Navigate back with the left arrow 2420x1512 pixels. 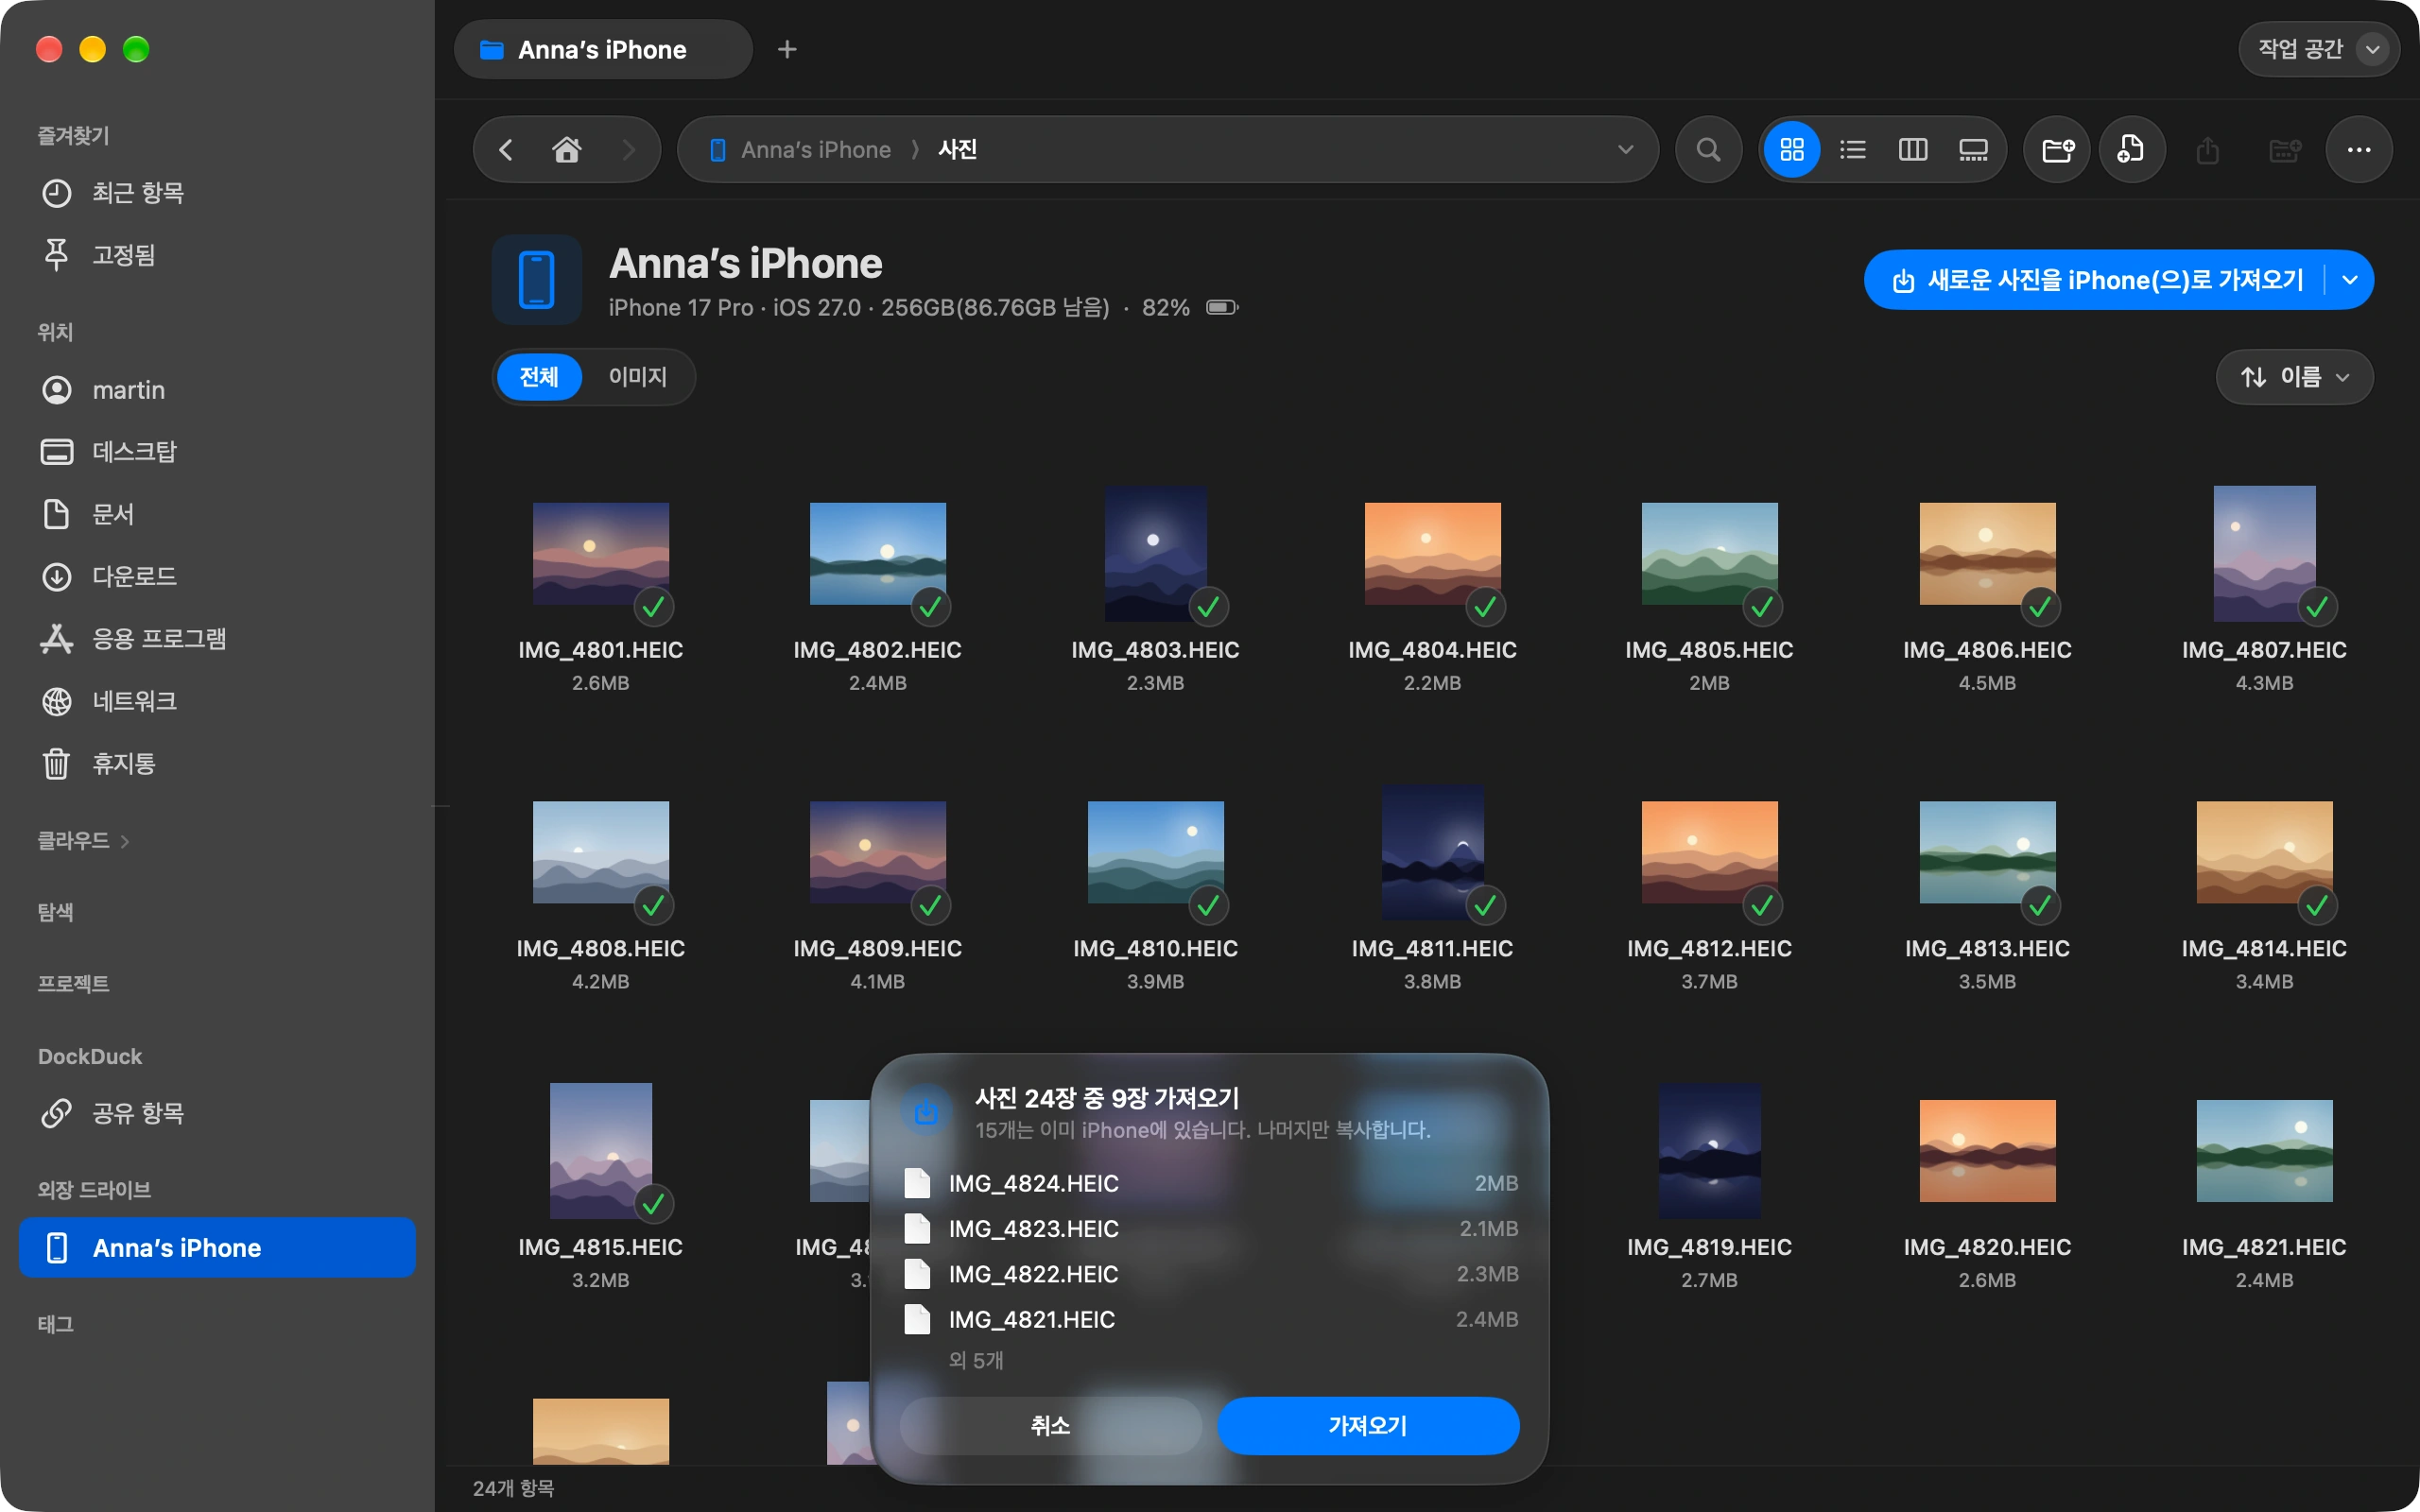[x=506, y=150]
